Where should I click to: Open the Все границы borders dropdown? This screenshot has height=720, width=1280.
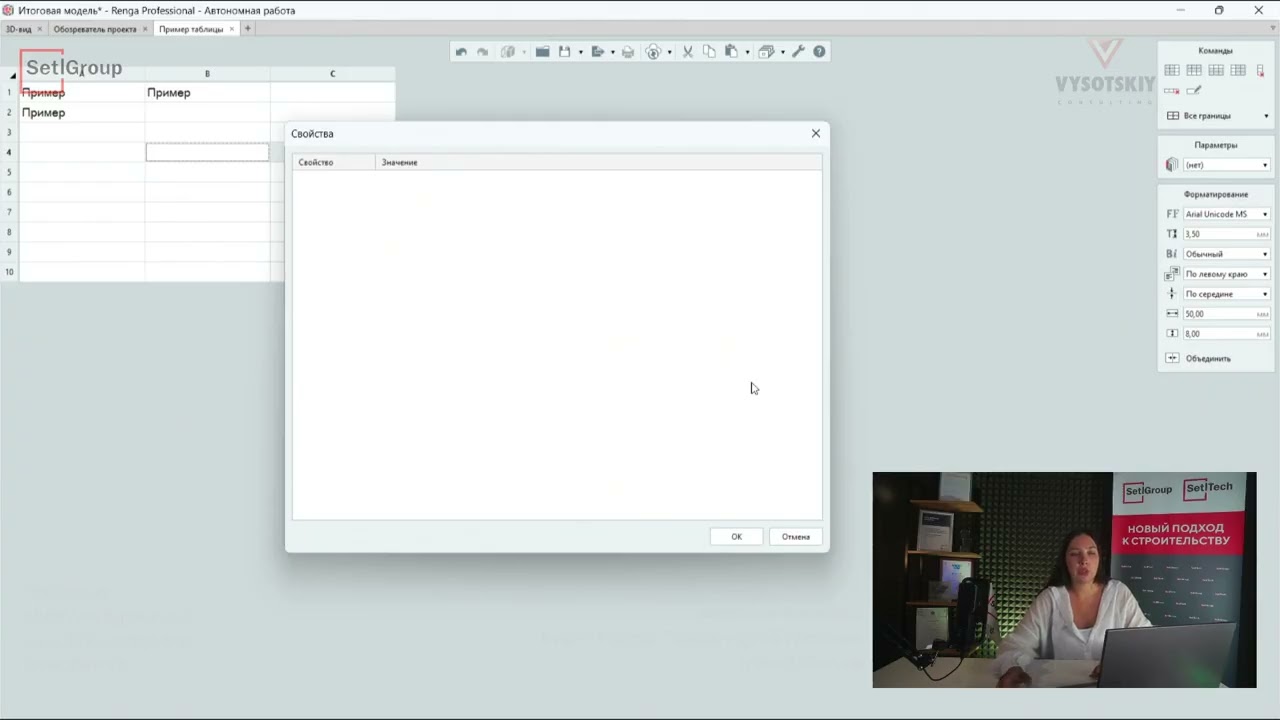coord(1218,116)
